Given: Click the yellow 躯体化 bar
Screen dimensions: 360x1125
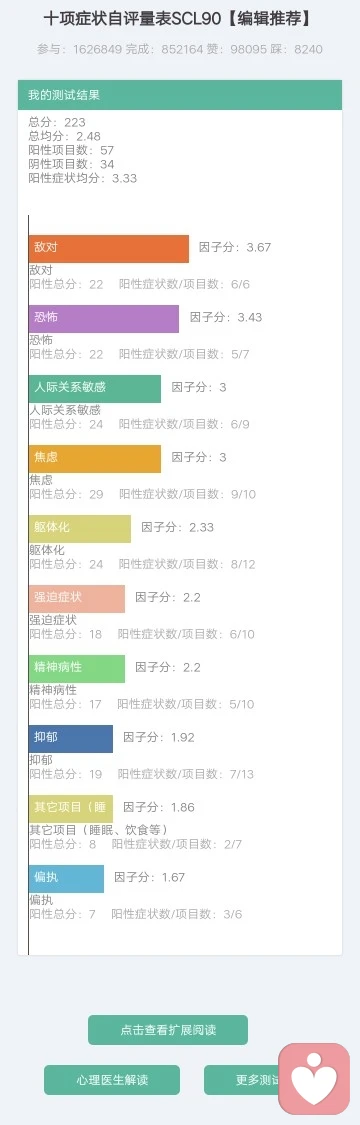Looking at the screenshot, I should [80, 527].
